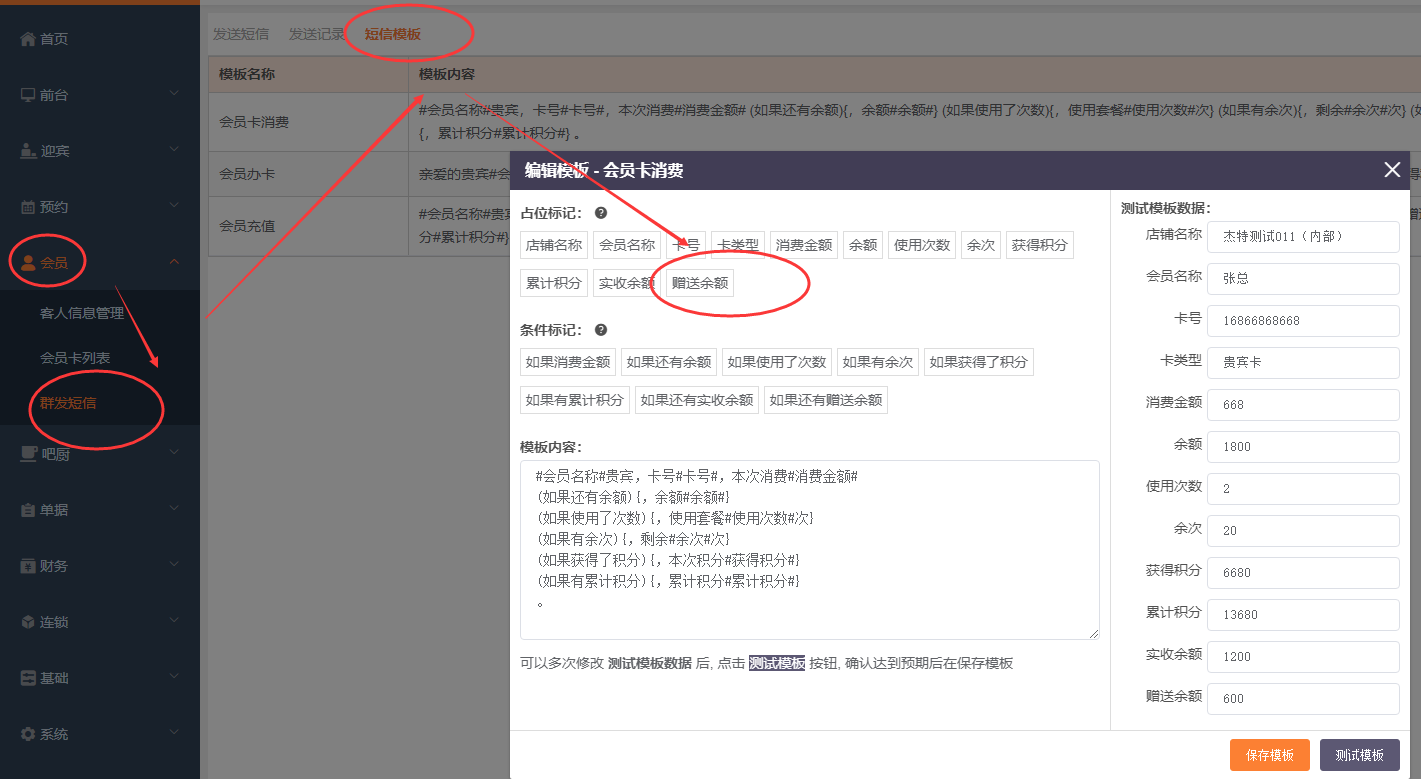
Task: Click the member icon beside 会员
Action: point(28,263)
